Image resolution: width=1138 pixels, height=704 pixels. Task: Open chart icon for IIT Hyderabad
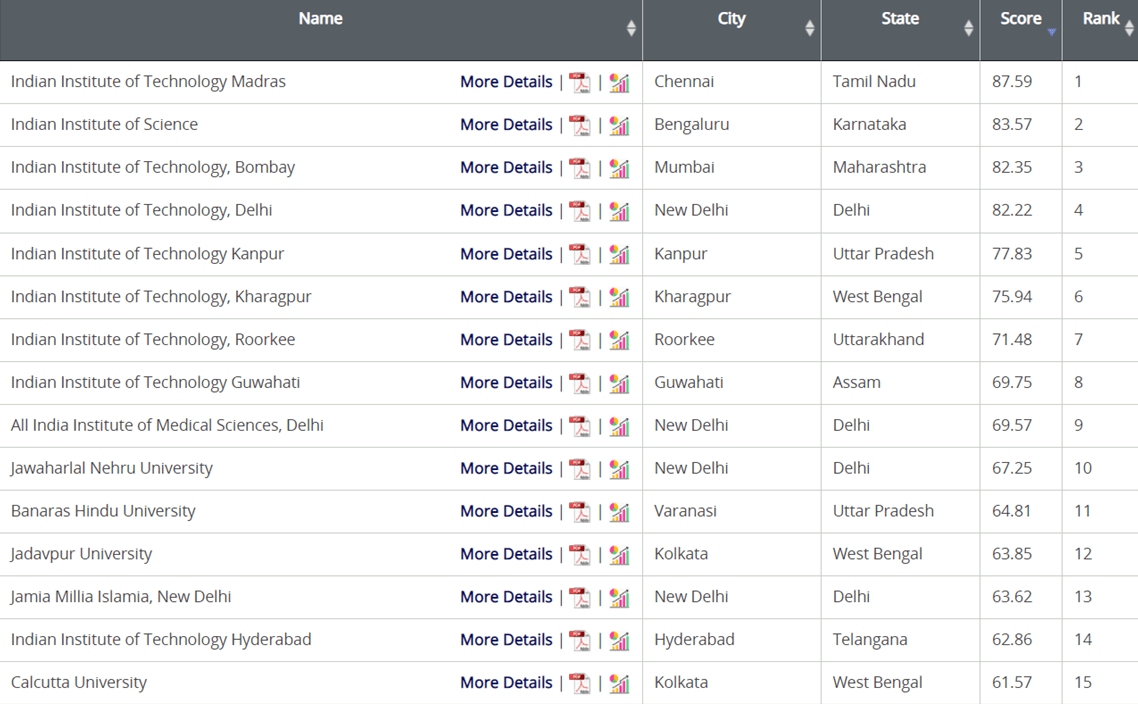coord(619,641)
